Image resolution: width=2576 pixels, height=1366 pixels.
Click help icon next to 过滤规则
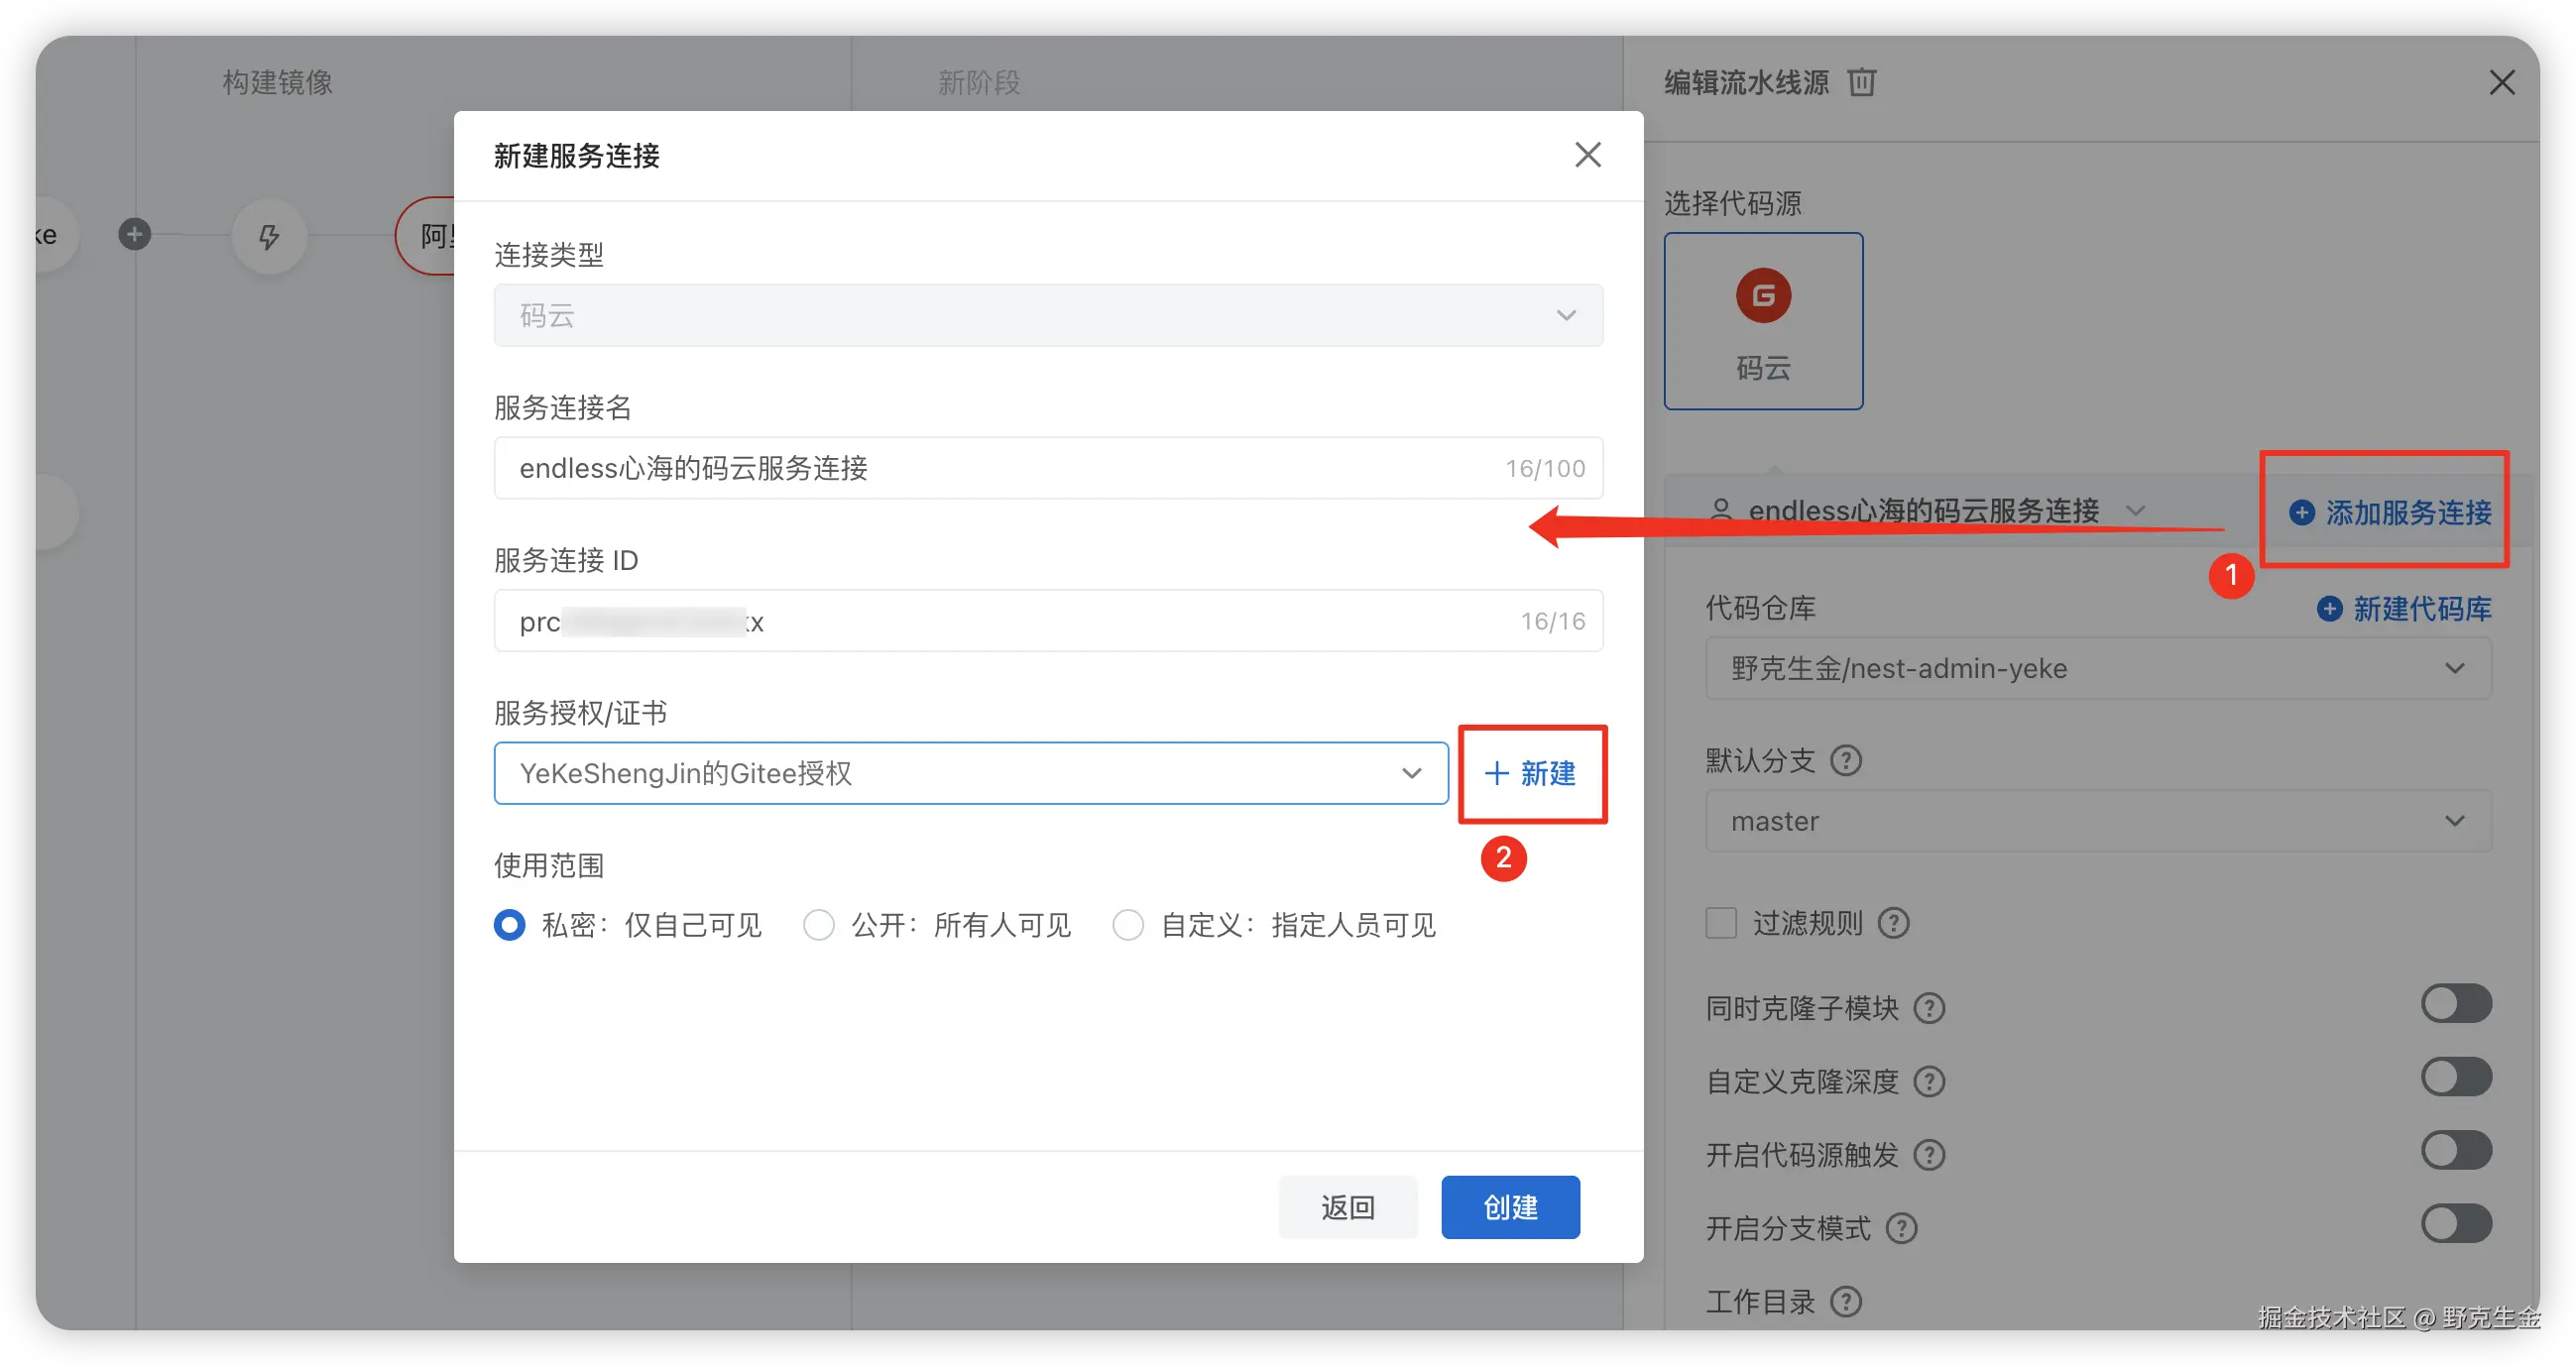1892,922
